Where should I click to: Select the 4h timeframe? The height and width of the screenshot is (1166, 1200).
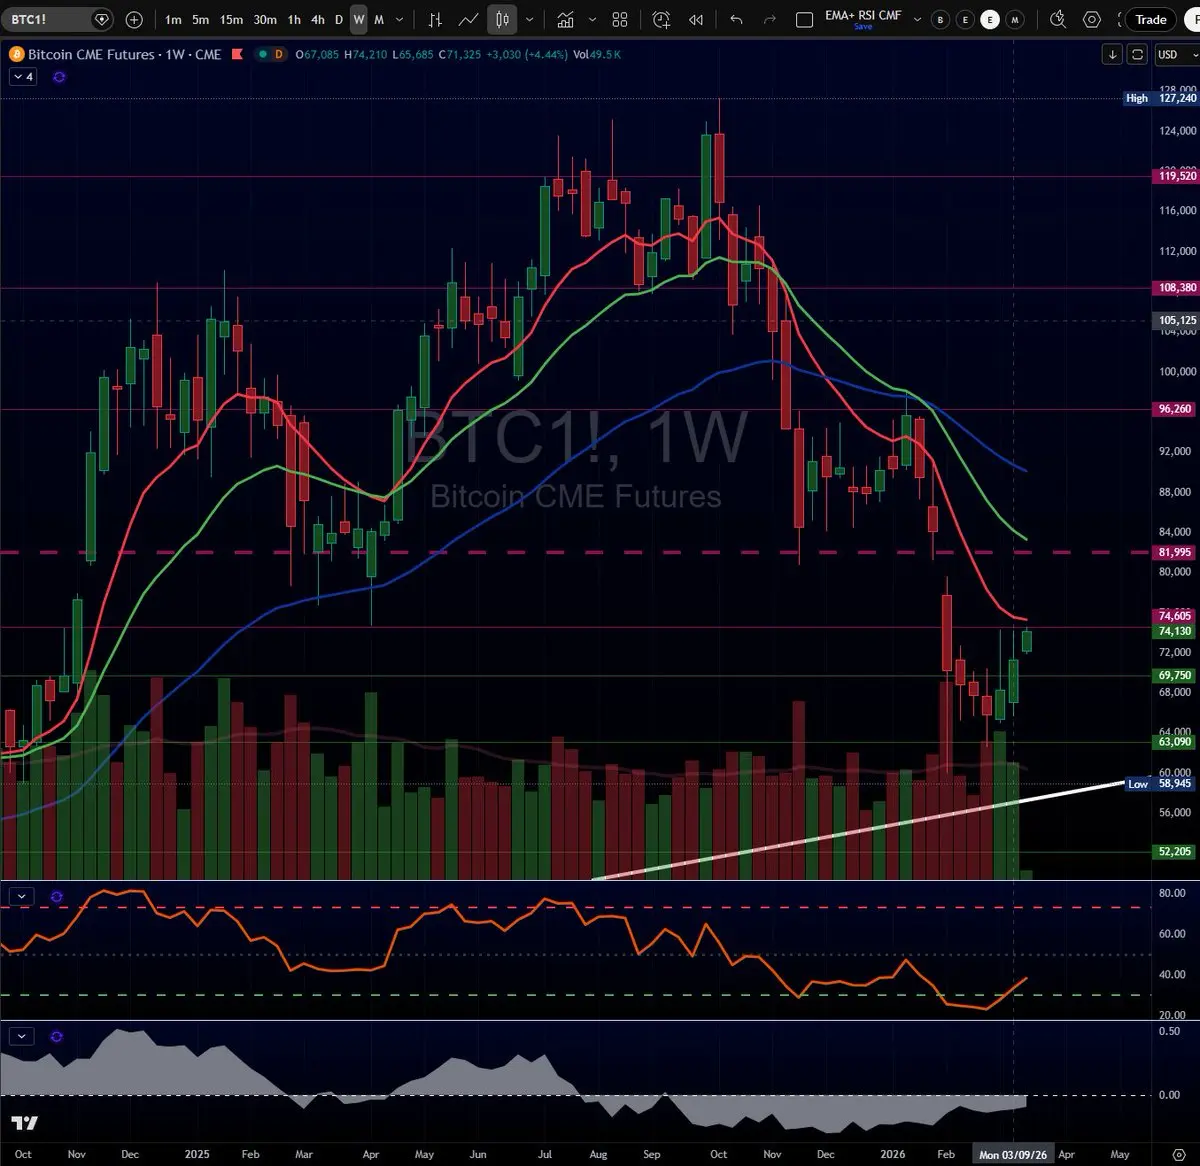point(318,19)
